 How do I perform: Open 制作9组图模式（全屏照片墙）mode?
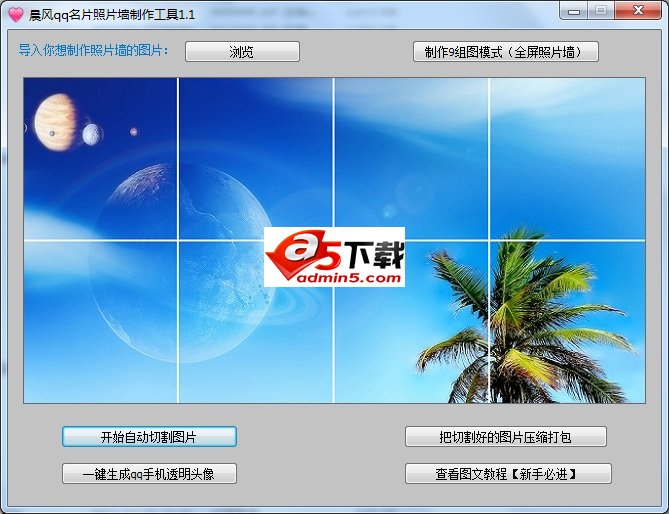(x=506, y=52)
